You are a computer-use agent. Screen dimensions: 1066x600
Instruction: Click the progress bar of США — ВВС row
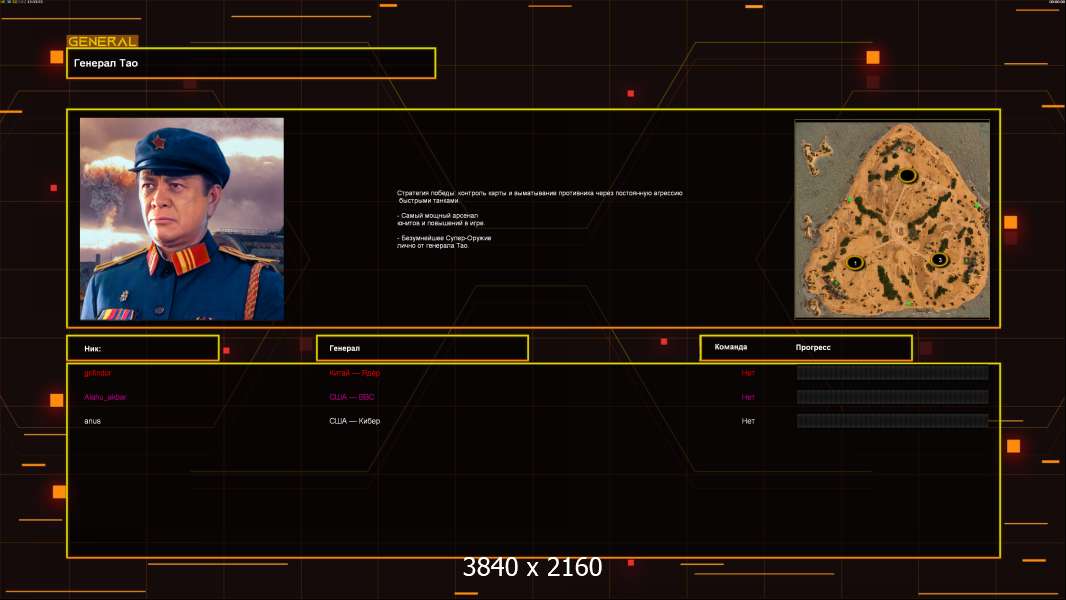tap(893, 397)
